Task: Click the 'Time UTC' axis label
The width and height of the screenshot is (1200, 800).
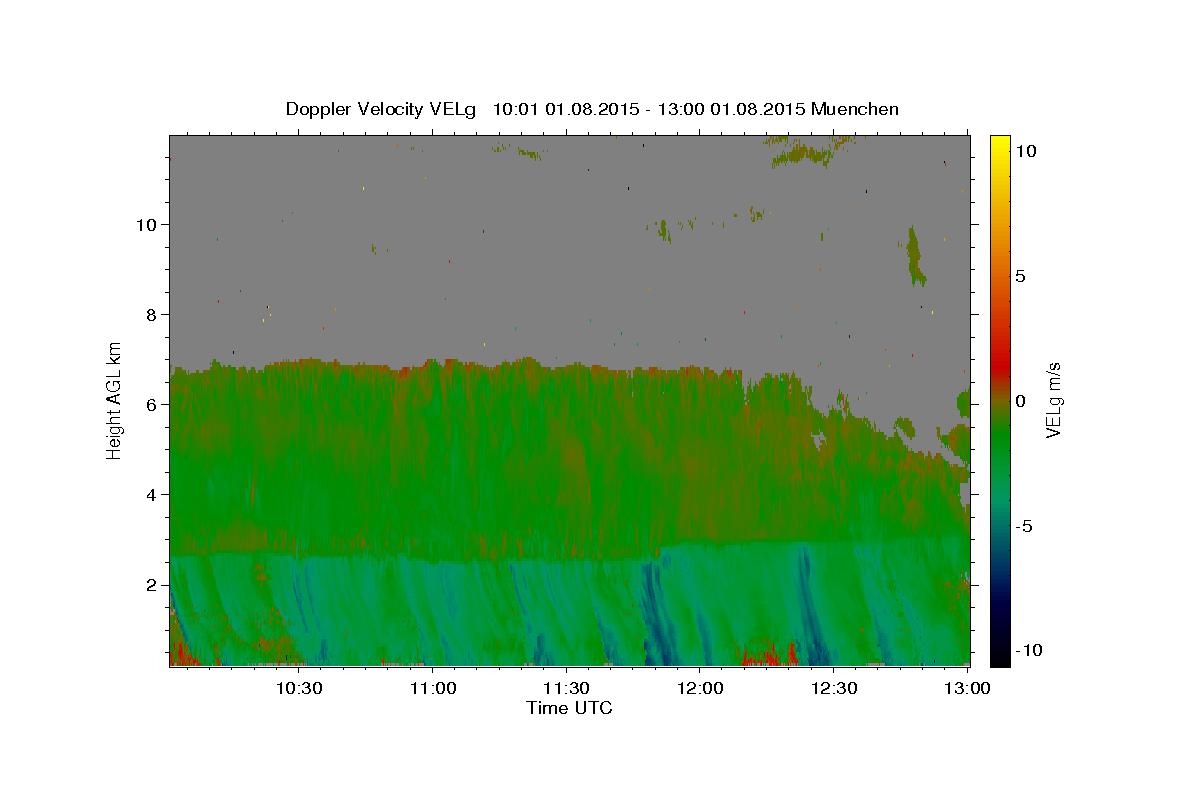Action: (x=569, y=708)
